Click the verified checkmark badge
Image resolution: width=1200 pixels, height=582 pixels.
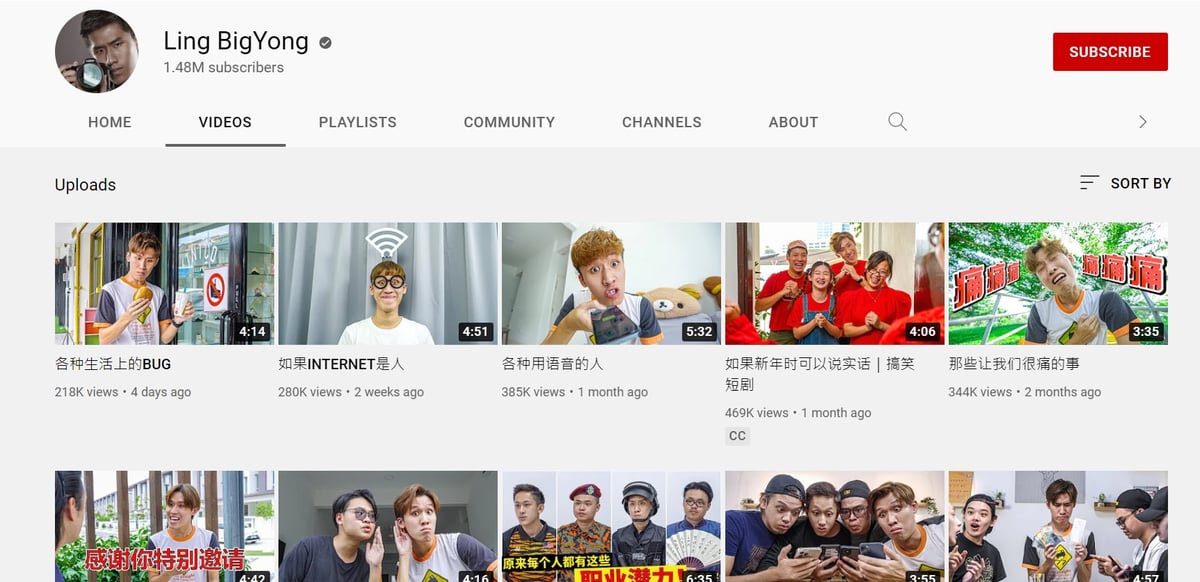(325, 42)
